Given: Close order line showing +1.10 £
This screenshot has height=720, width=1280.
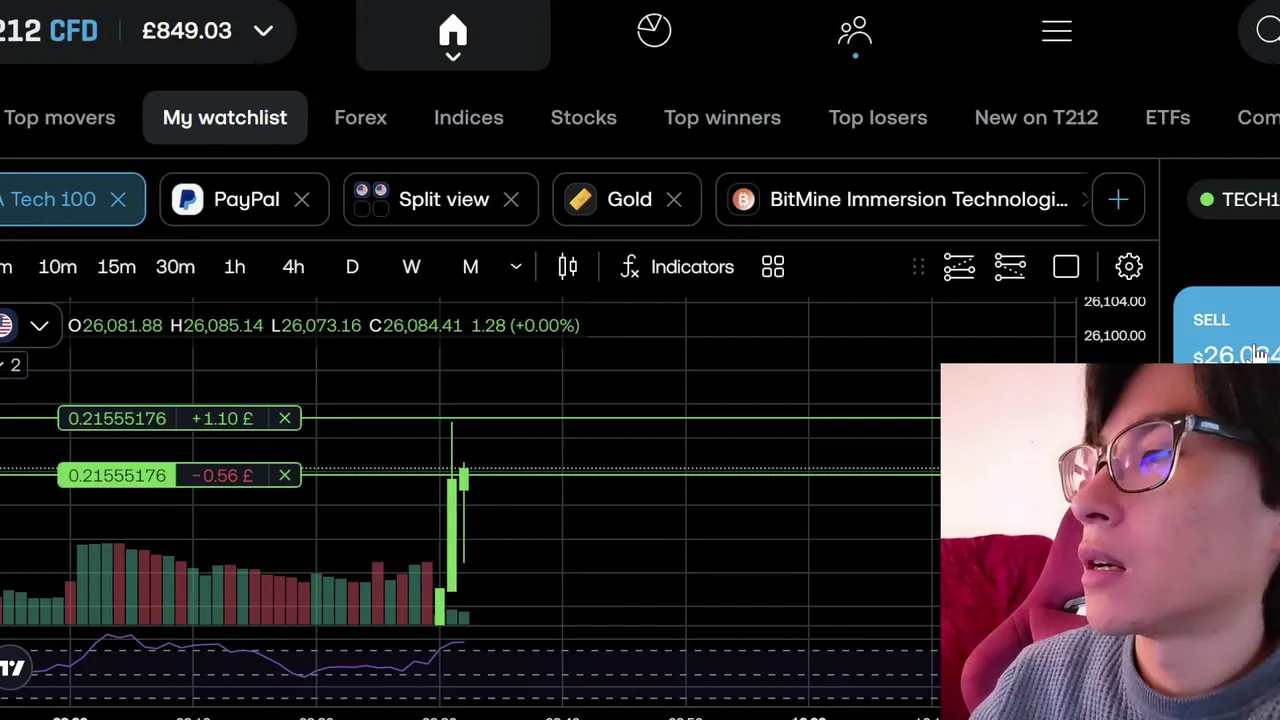Looking at the screenshot, I should click(x=285, y=418).
